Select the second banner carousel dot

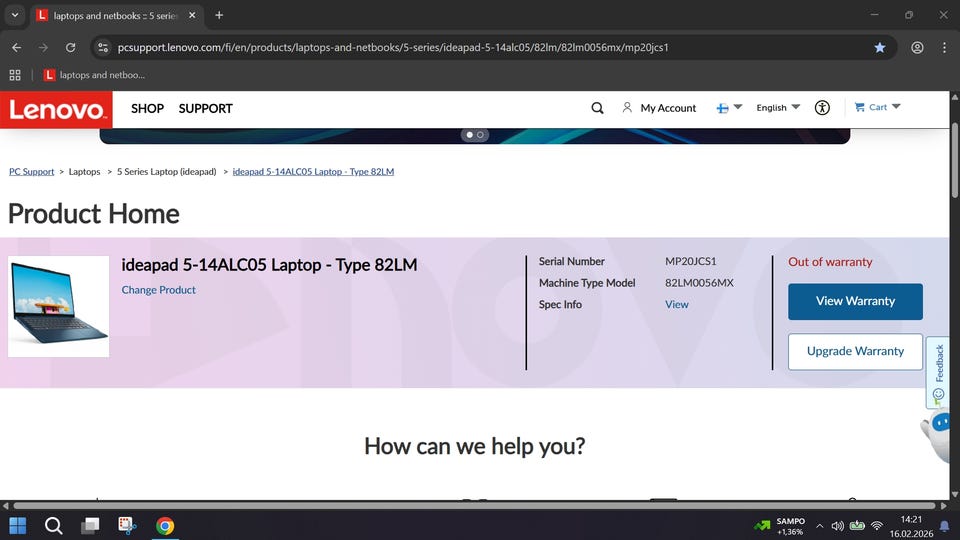click(x=481, y=135)
